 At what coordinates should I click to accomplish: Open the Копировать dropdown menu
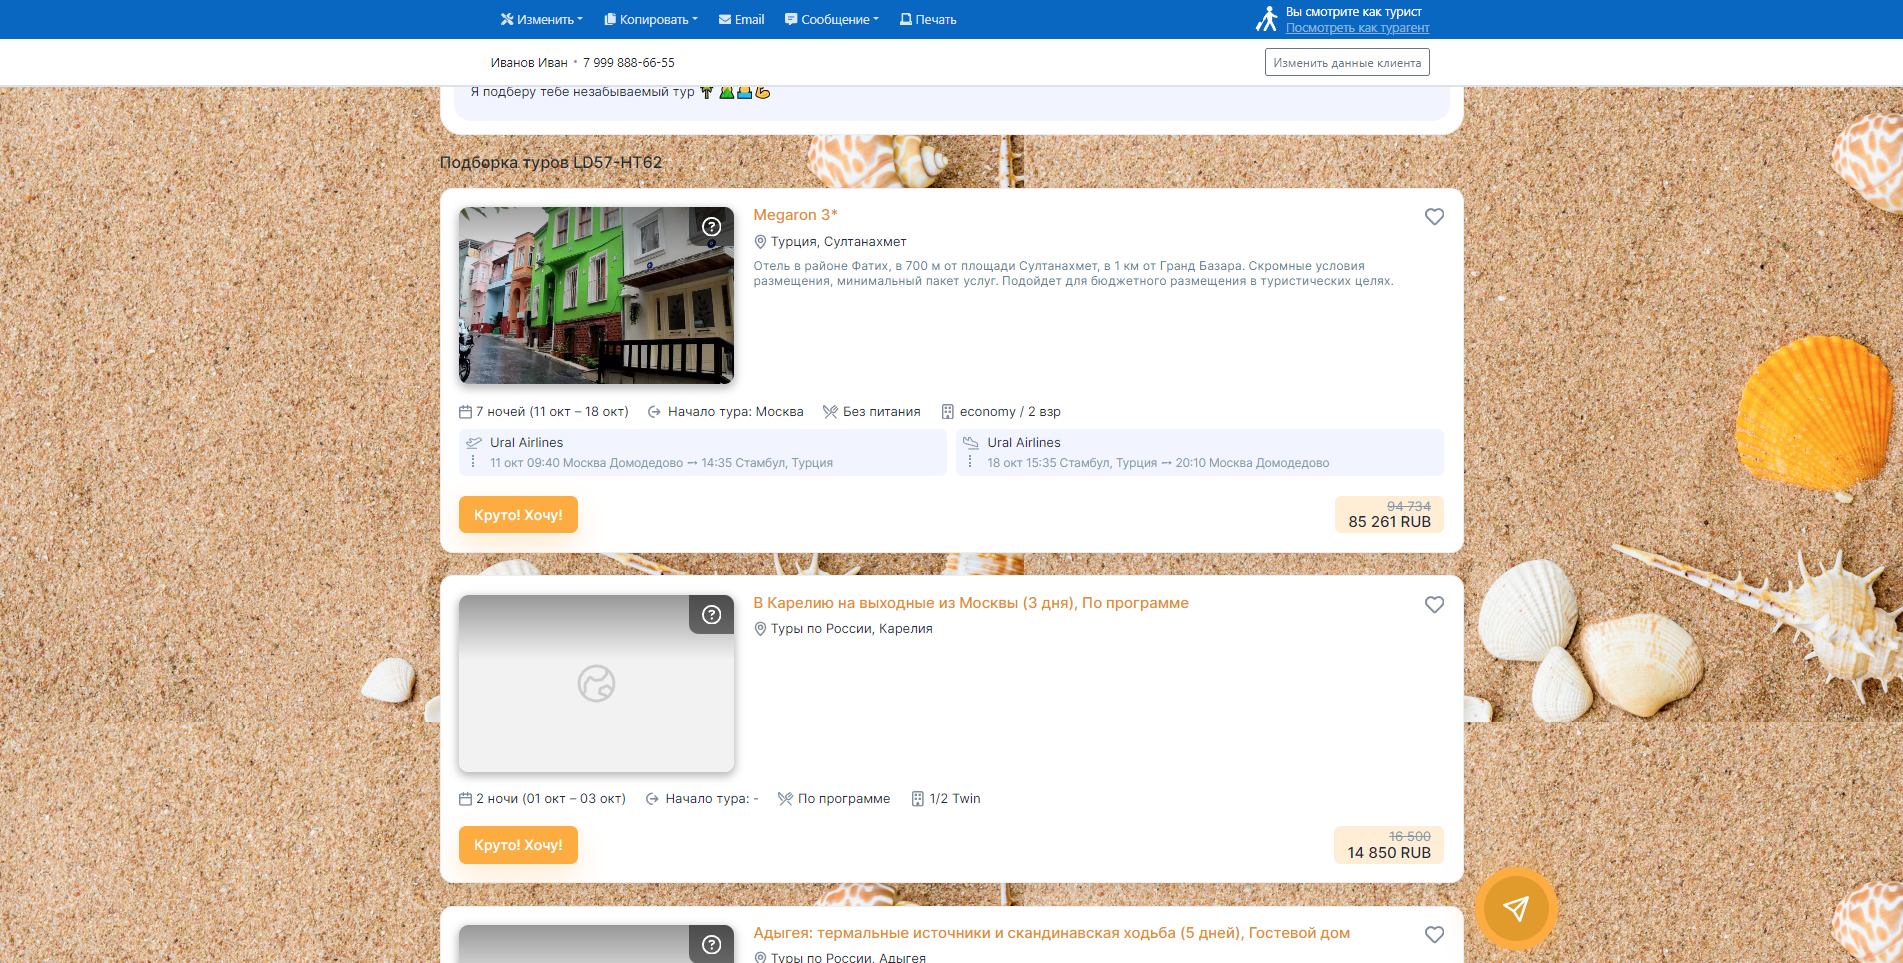651,19
